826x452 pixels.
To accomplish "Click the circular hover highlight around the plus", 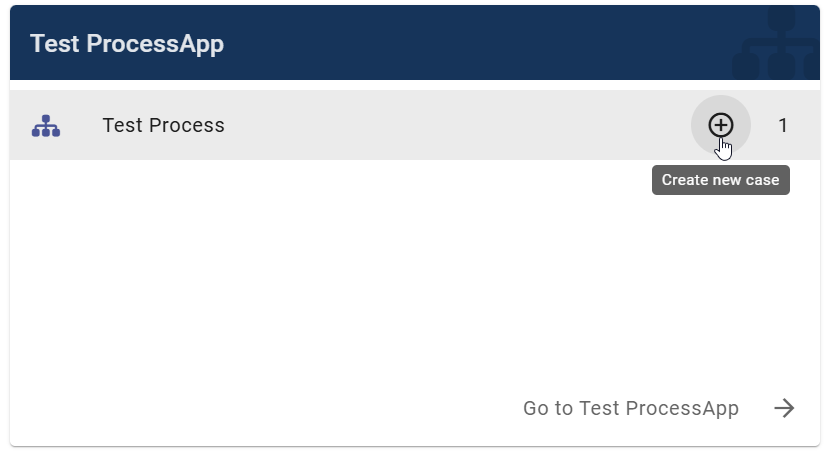I will (x=702, y=112).
